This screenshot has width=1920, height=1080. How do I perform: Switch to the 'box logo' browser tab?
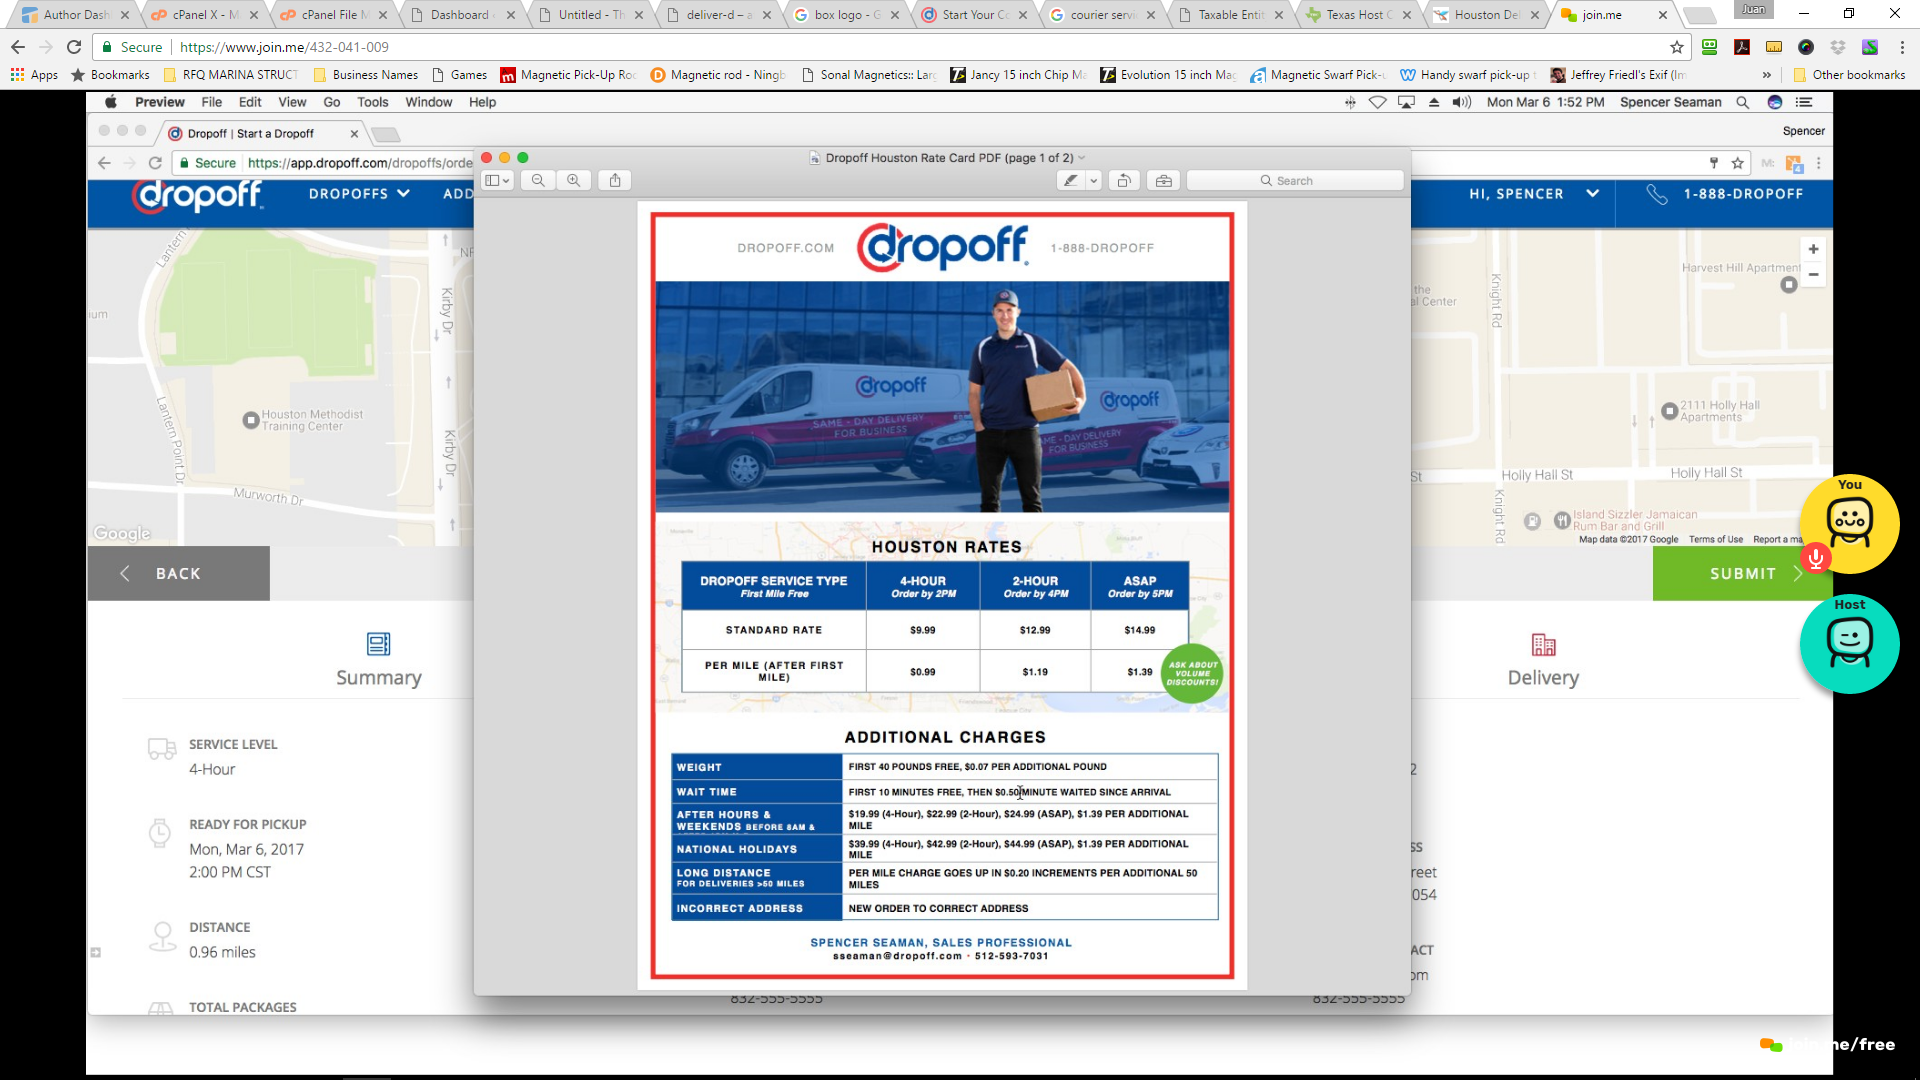846,15
